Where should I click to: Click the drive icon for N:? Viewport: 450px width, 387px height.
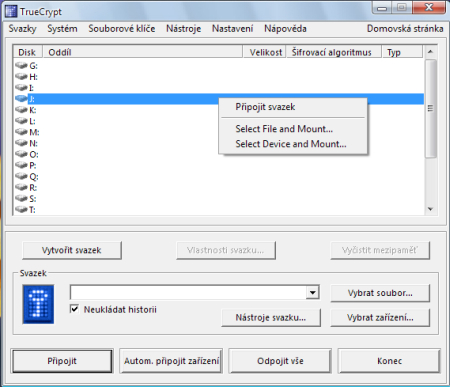pyautogui.click(x=21, y=143)
